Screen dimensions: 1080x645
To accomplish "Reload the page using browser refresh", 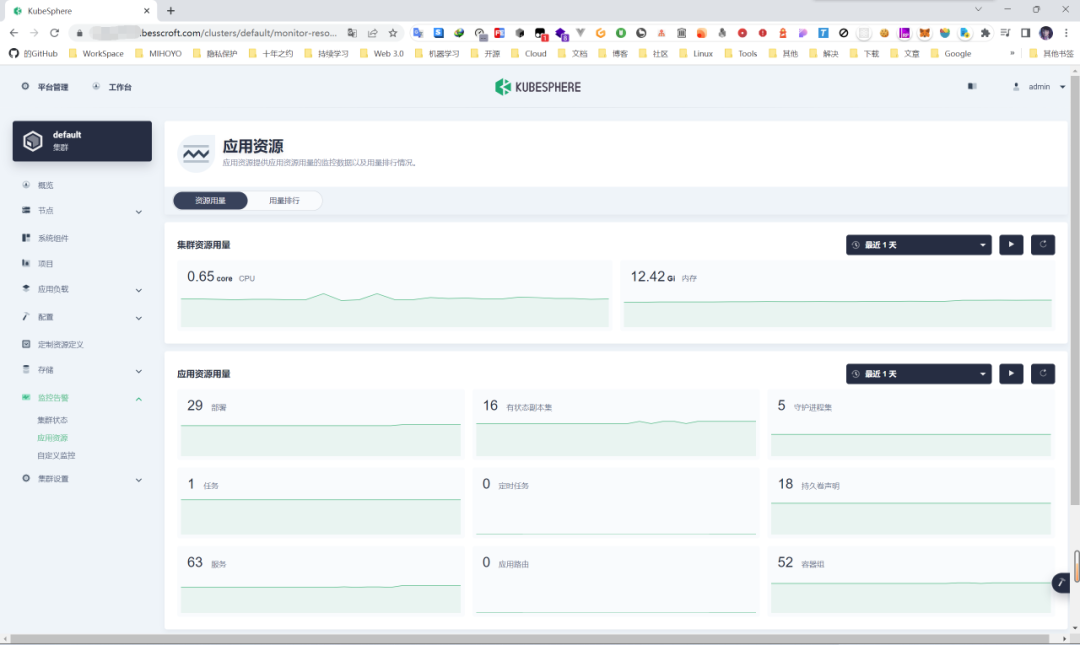I will point(54,33).
